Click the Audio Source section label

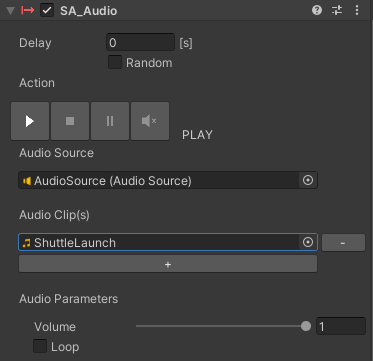point(56,153)
